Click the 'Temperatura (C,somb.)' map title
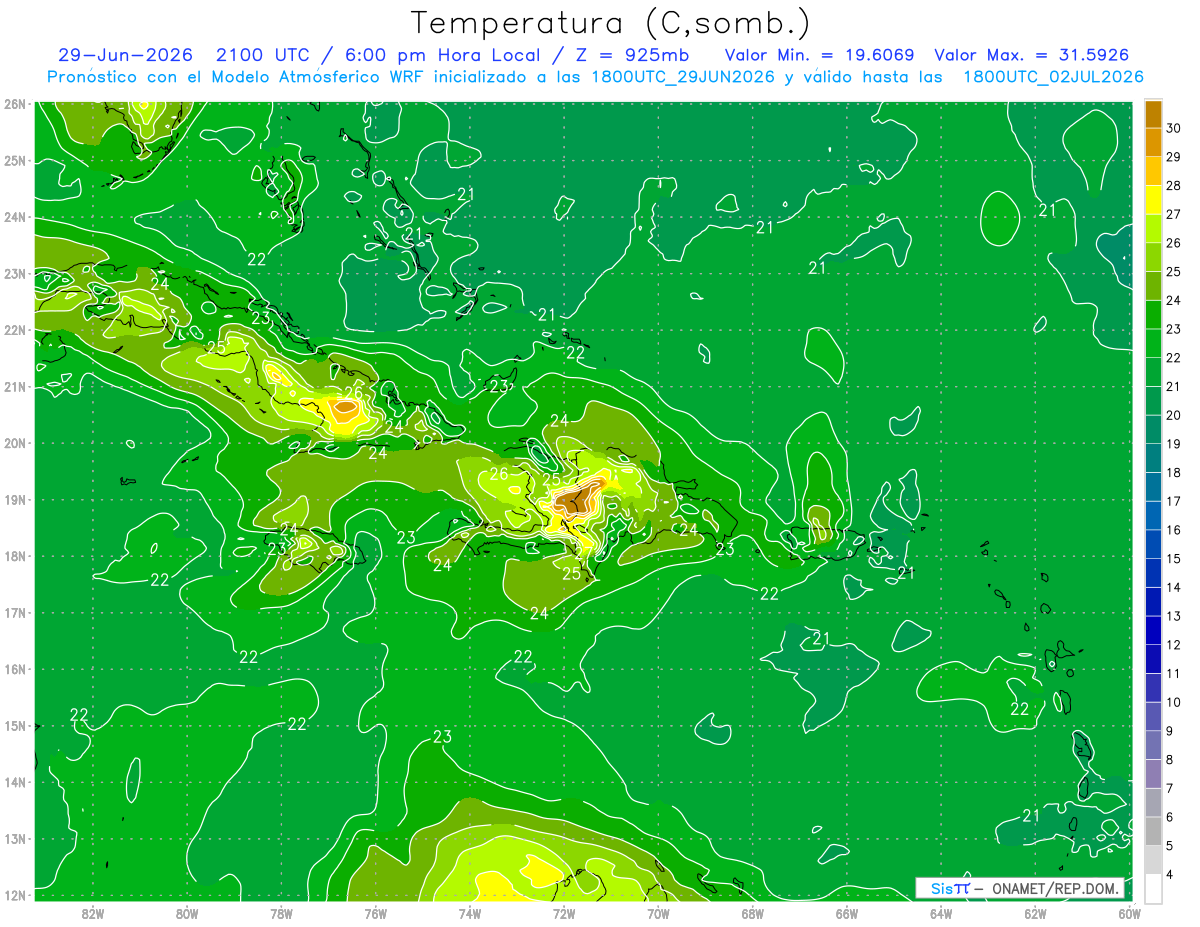 pos(610,23)
